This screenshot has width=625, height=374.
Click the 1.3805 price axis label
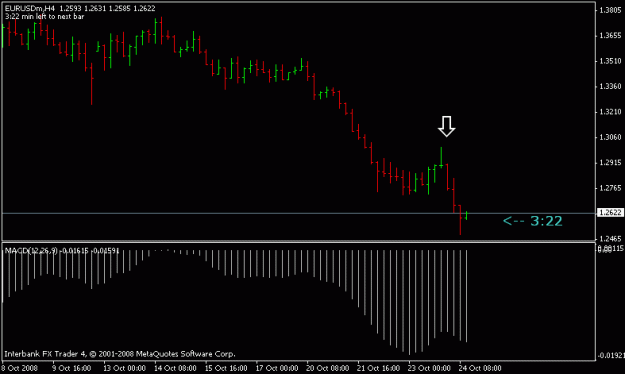coord(611,10)
